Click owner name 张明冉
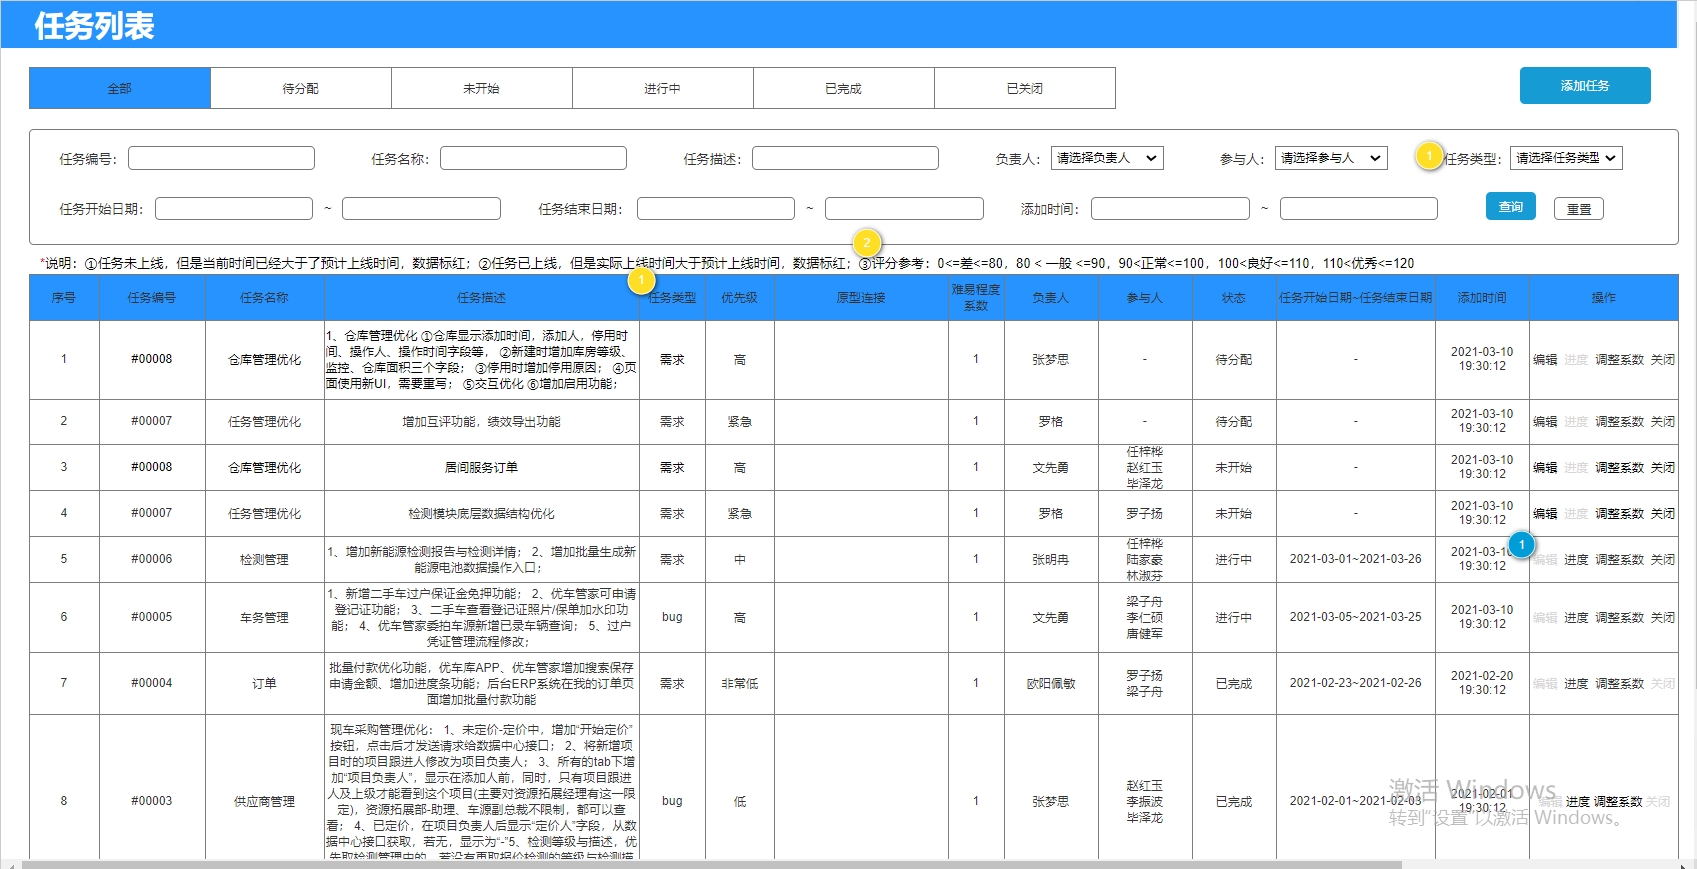Image resolution: width=1697 pixels, height=869 pixels. [1051, 560]
